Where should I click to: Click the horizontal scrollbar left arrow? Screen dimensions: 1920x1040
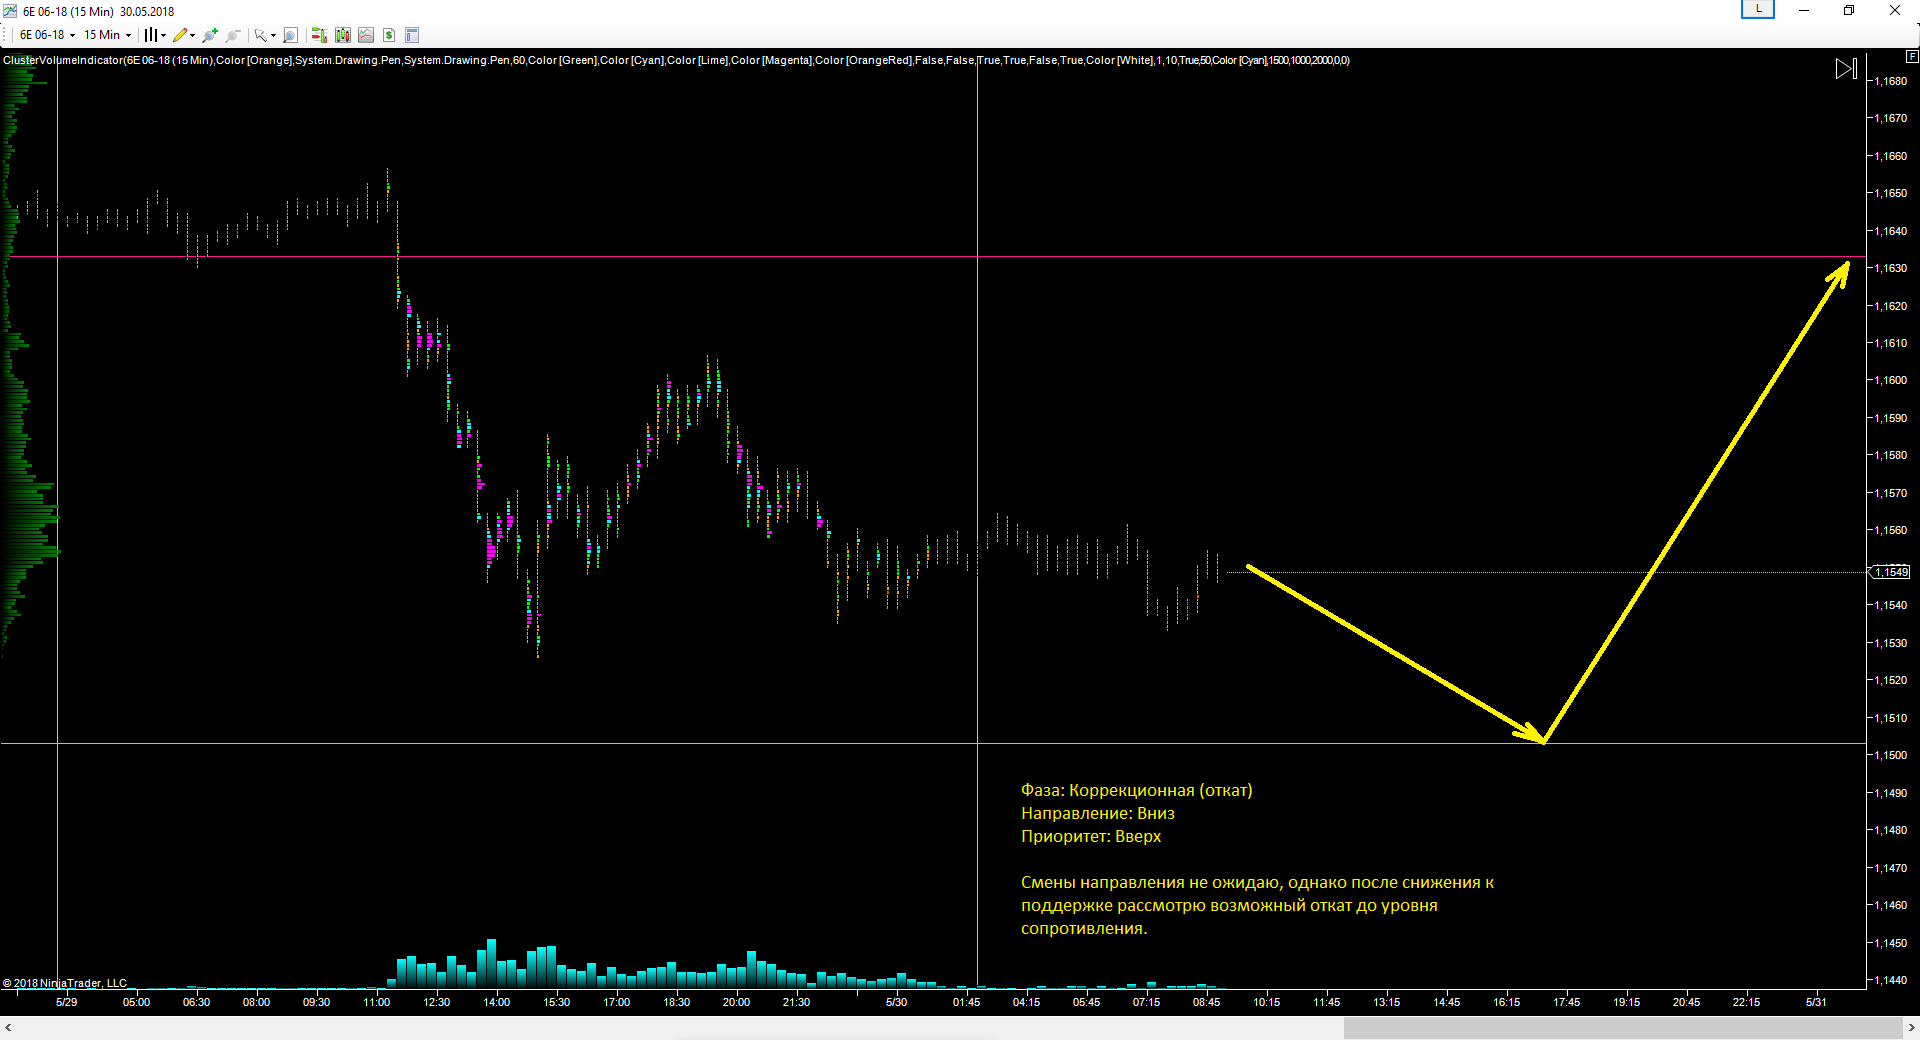point(8,1027)
